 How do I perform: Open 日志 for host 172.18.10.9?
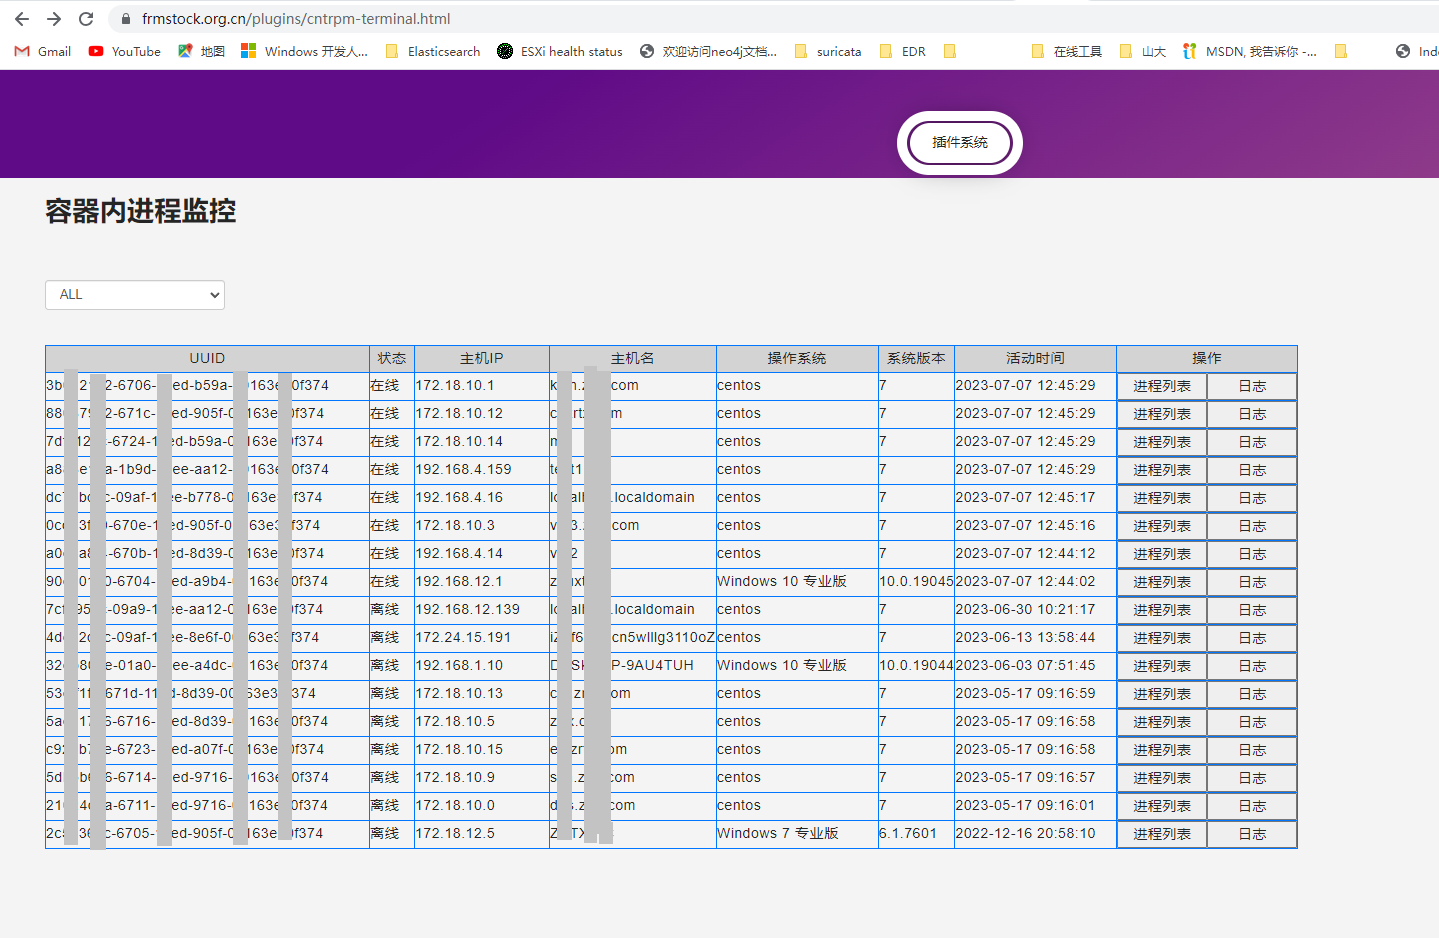pos(1252,778)
